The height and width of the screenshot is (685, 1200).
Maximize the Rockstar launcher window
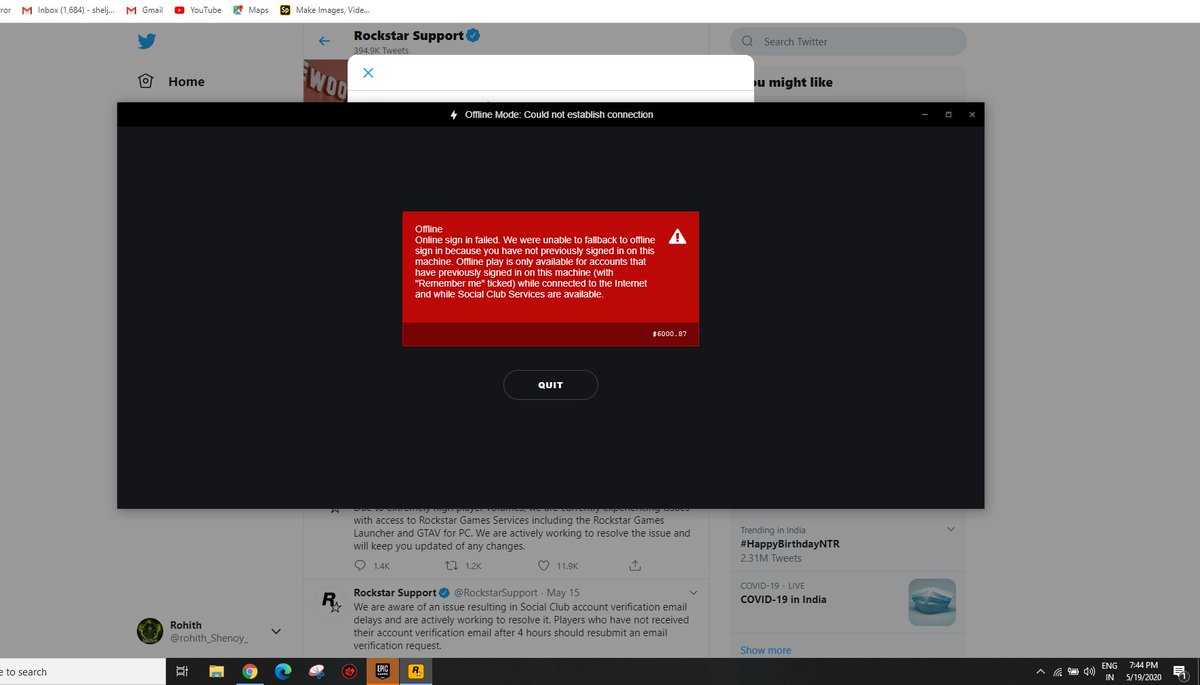coord(948,115)
